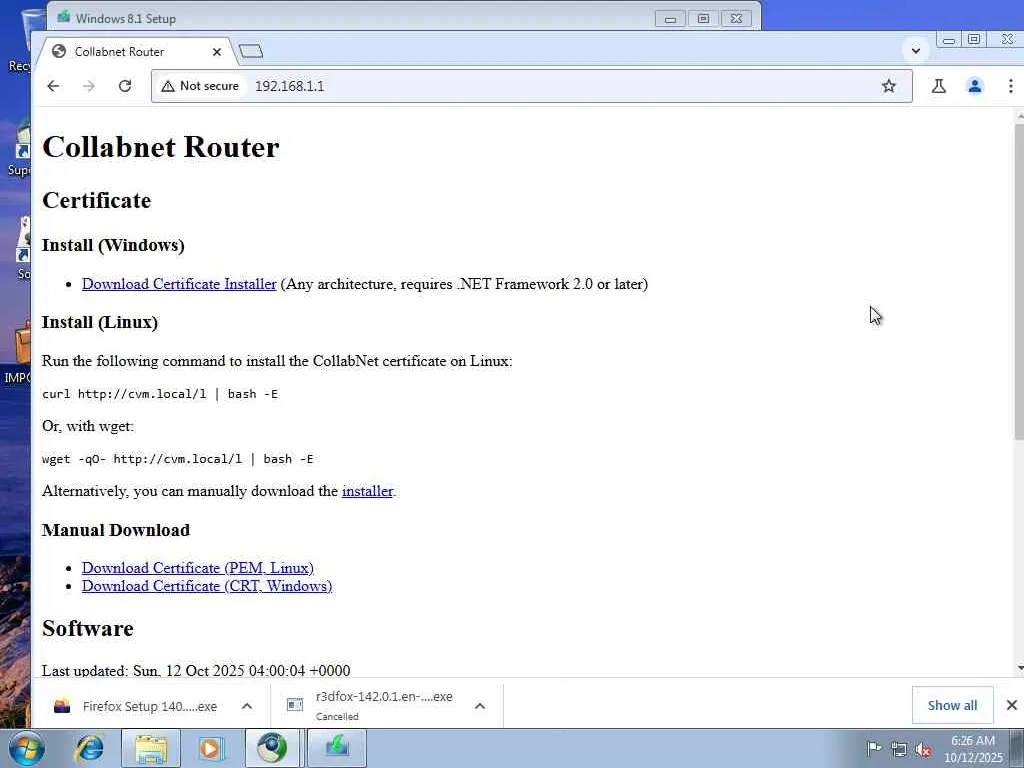
Task: Reload the Collabnet Router page
Action: click(x=125, y=86)
